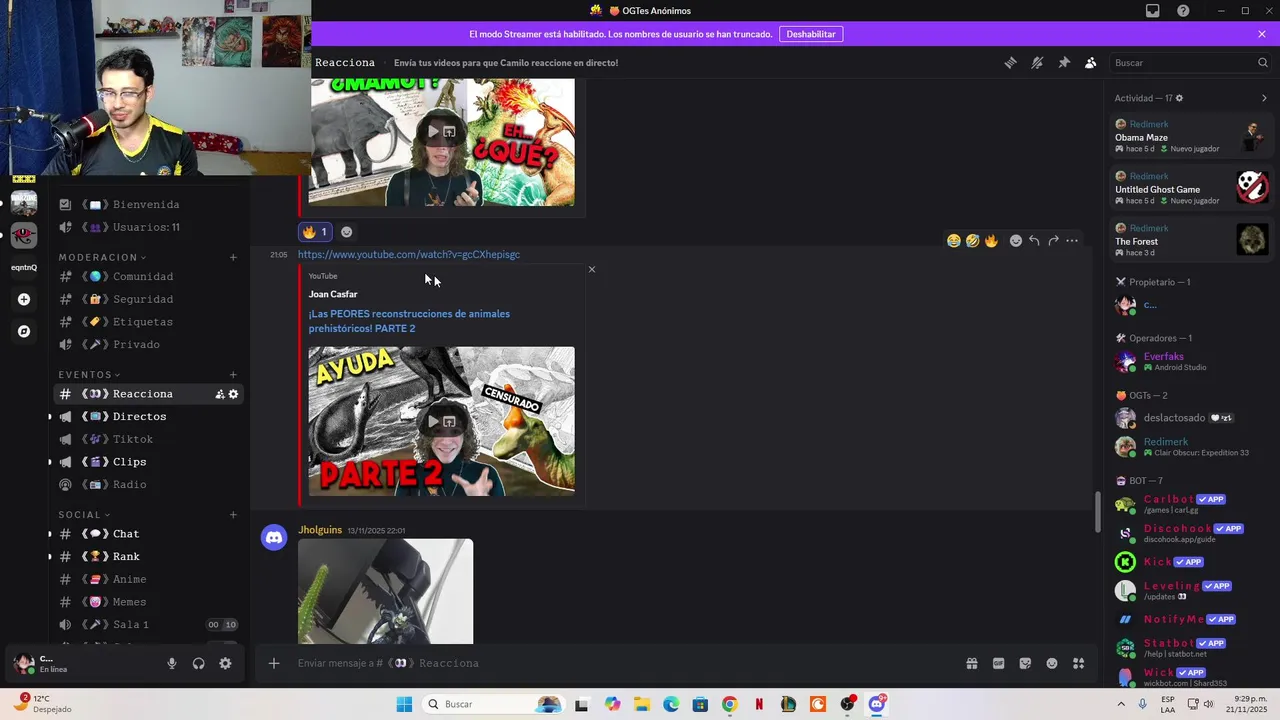Play the PARTE 2 video thumbnail
This screenshot has height=720, width=1280.
pos(433,421)
